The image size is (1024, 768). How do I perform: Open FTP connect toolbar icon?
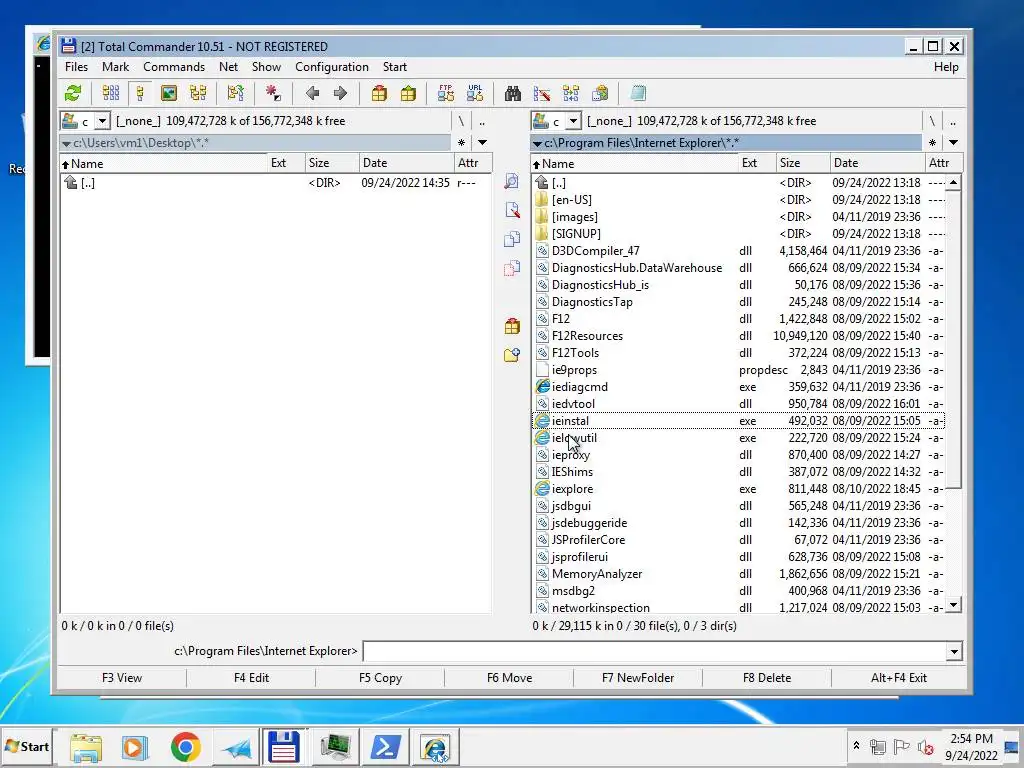click(x=446, y=93)
